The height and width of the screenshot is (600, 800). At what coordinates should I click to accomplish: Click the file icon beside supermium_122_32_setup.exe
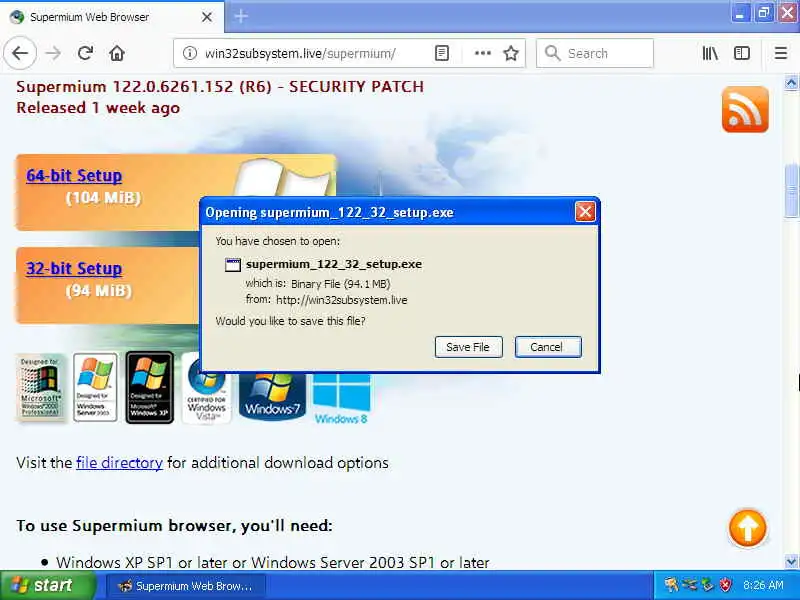pos(233,264)
